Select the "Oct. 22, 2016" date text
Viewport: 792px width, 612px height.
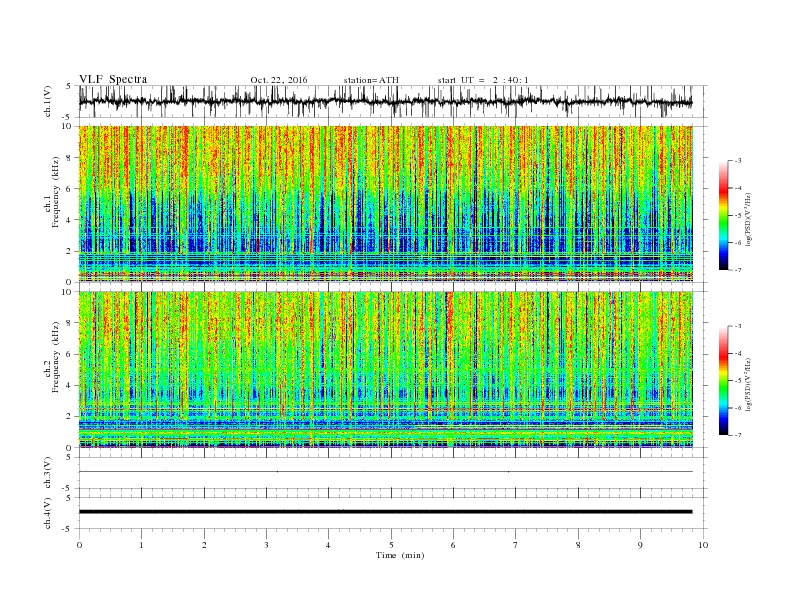(x=279, y=80)
